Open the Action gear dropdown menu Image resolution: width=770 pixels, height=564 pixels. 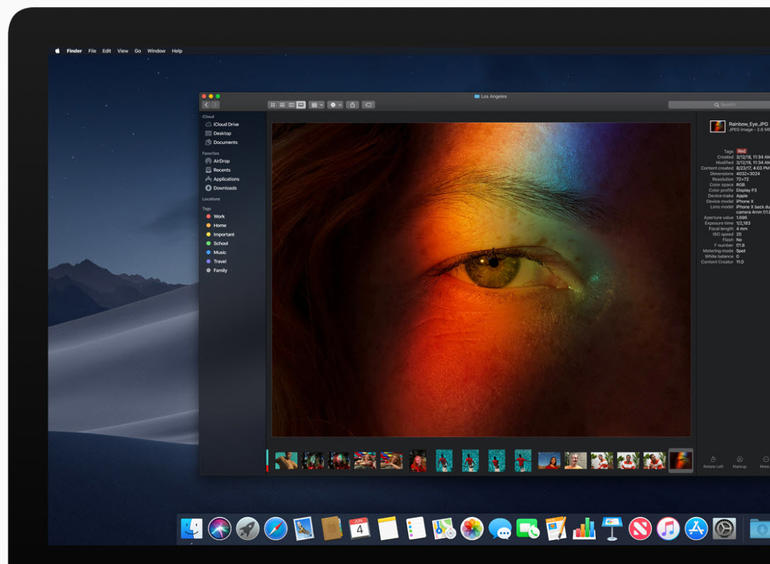pyautogui.click(x=335, y=105)
